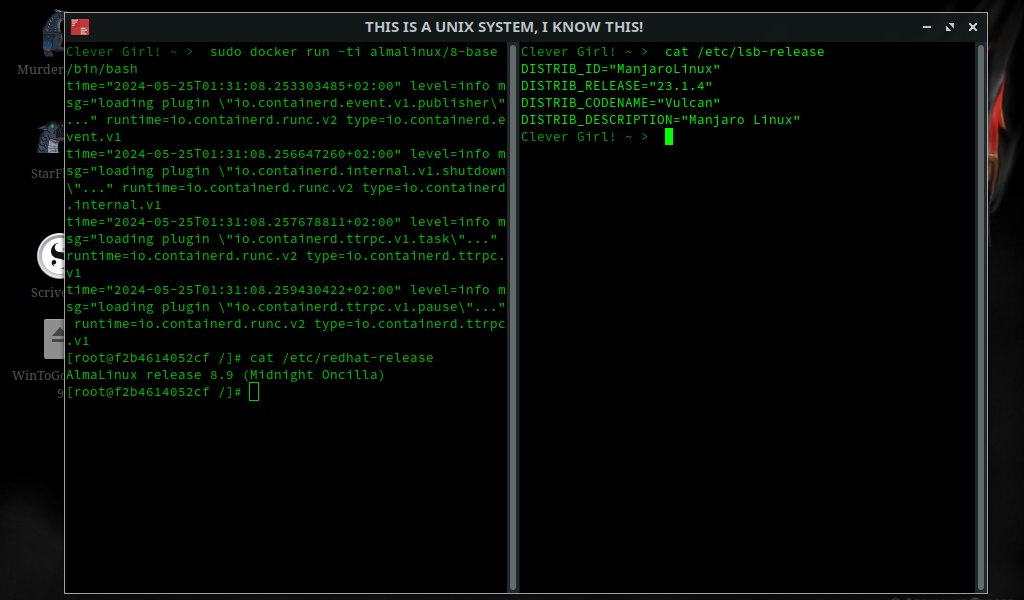This screenshot has height=600, width=1024.
Task: Select the Murder desktop icon
Action: 52,40
